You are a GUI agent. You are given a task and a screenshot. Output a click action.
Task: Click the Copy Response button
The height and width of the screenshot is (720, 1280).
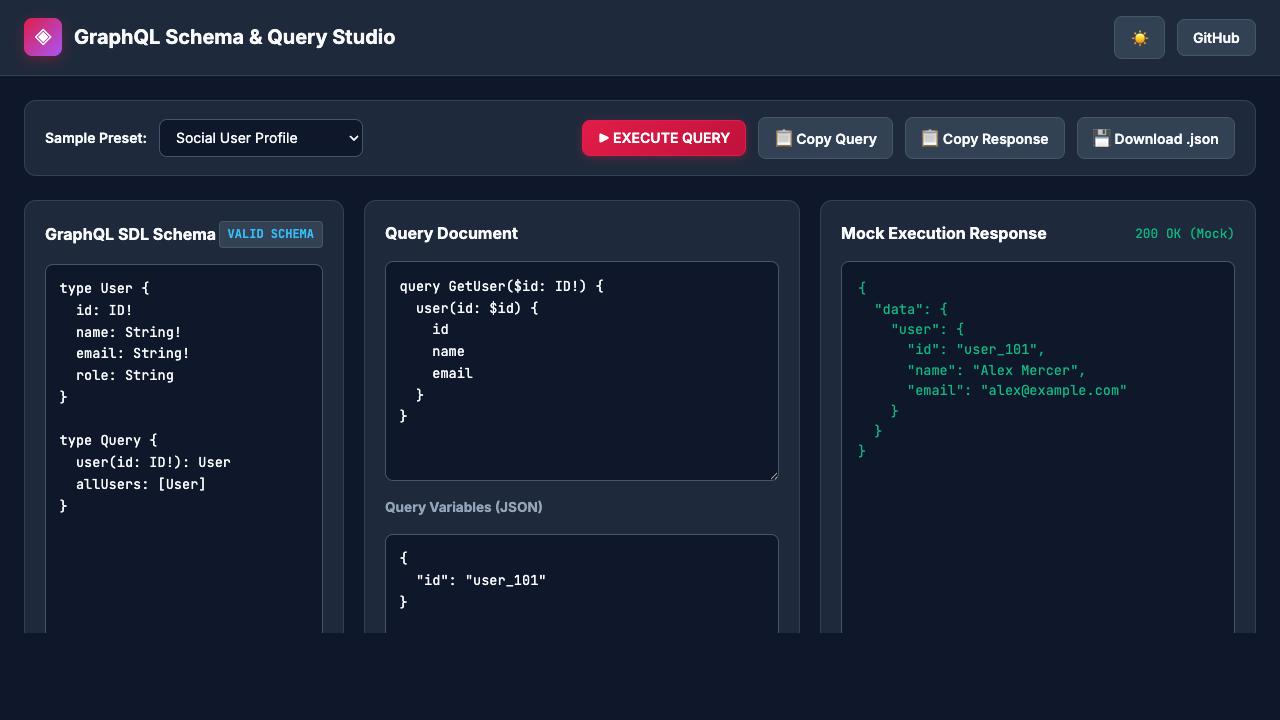click(x=985, y=138)
